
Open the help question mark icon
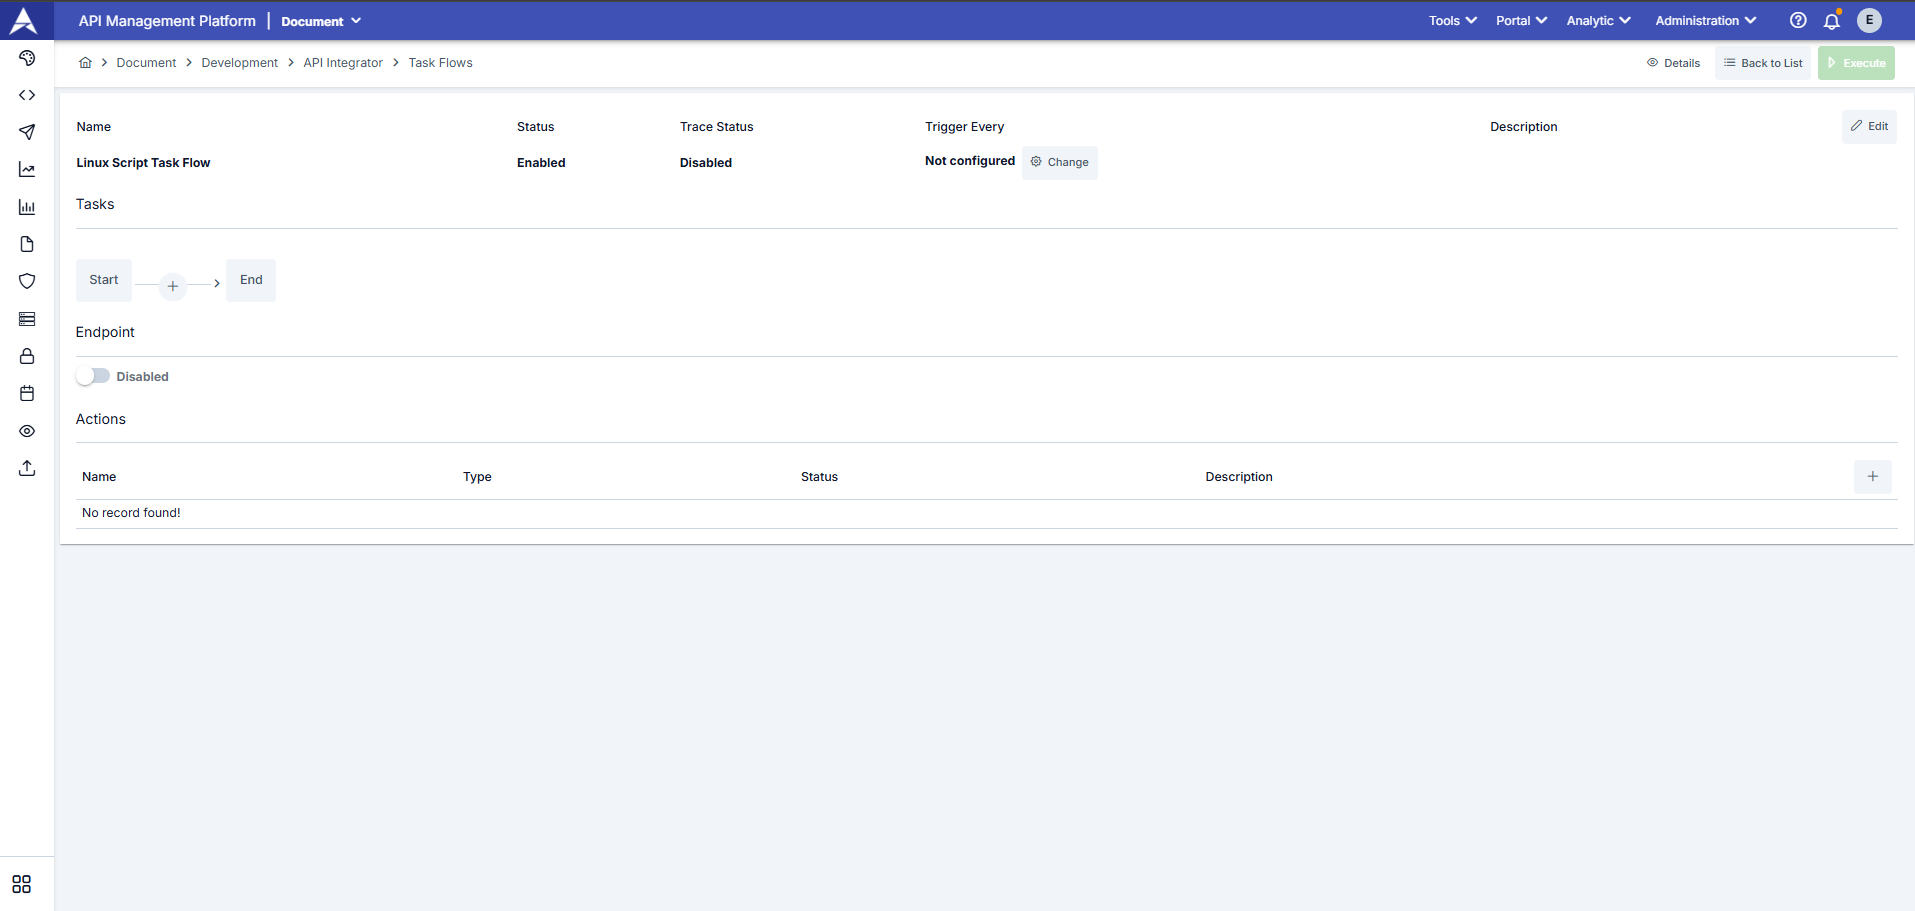tap(1798, 21)
